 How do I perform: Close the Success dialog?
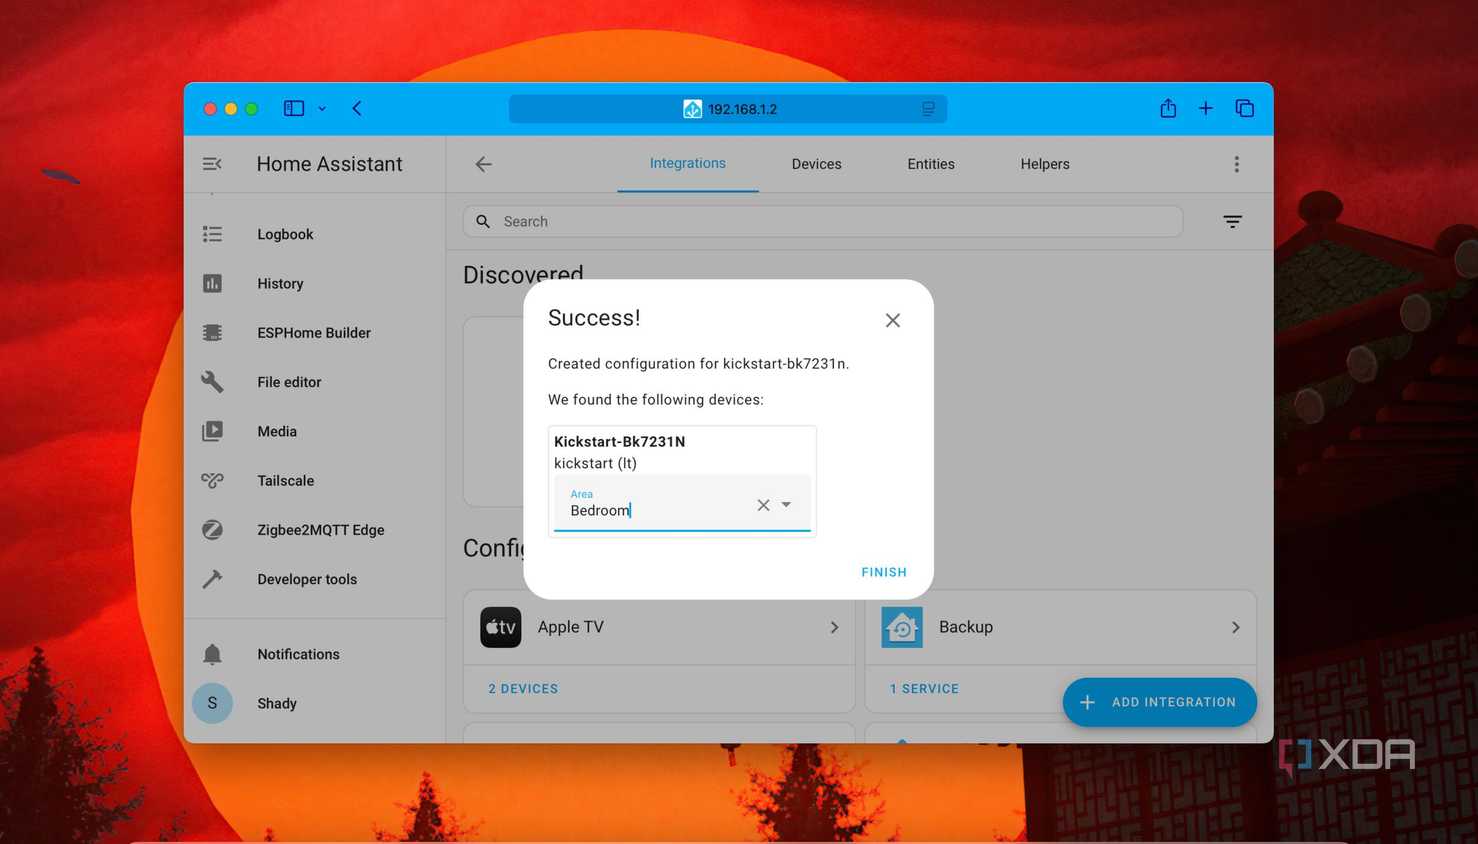[893, 320]
